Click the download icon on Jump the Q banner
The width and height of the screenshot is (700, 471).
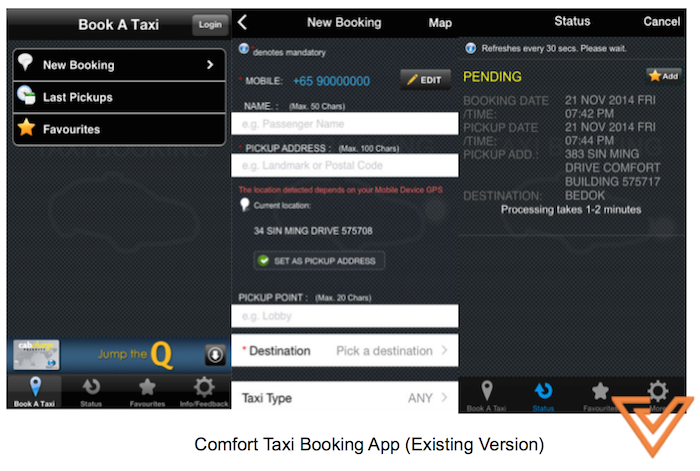coord(215,355)
